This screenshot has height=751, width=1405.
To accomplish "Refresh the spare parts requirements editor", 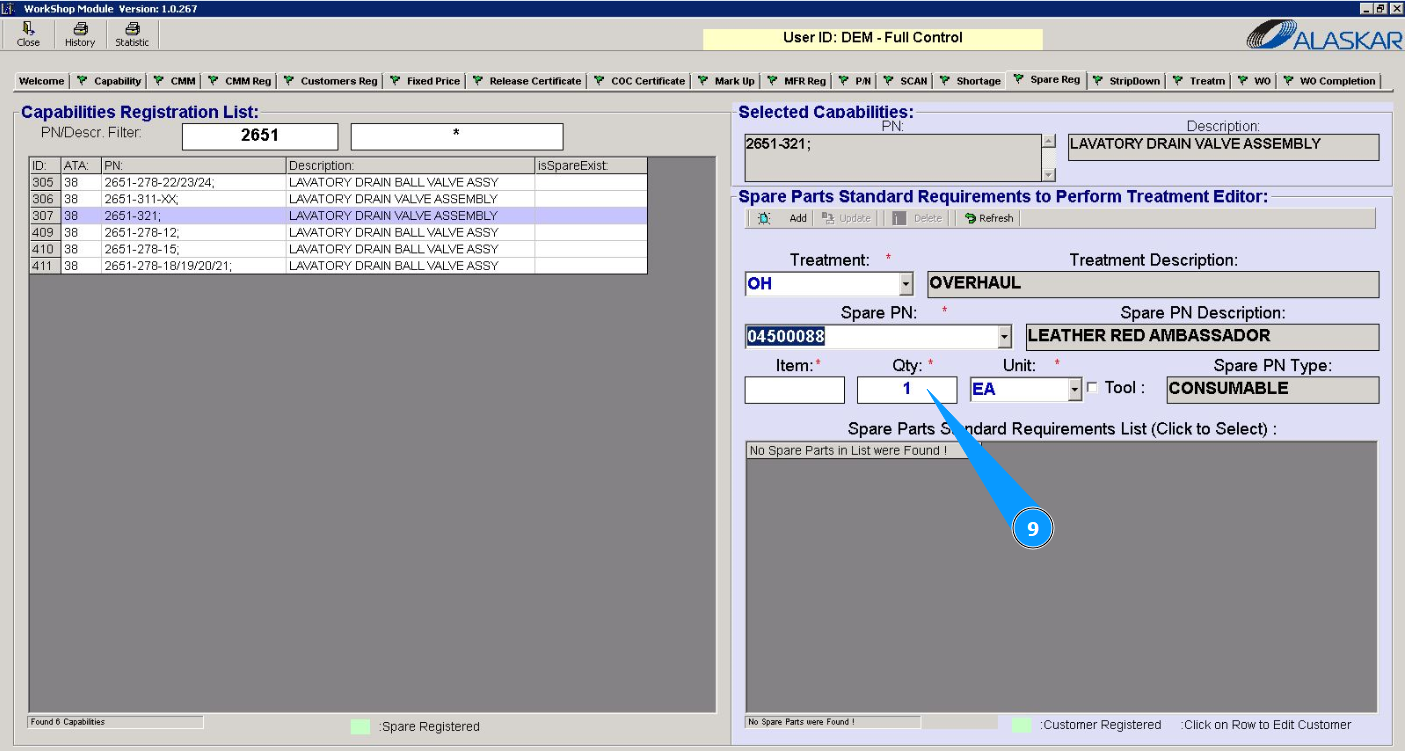I will click(x=989, y=218).
